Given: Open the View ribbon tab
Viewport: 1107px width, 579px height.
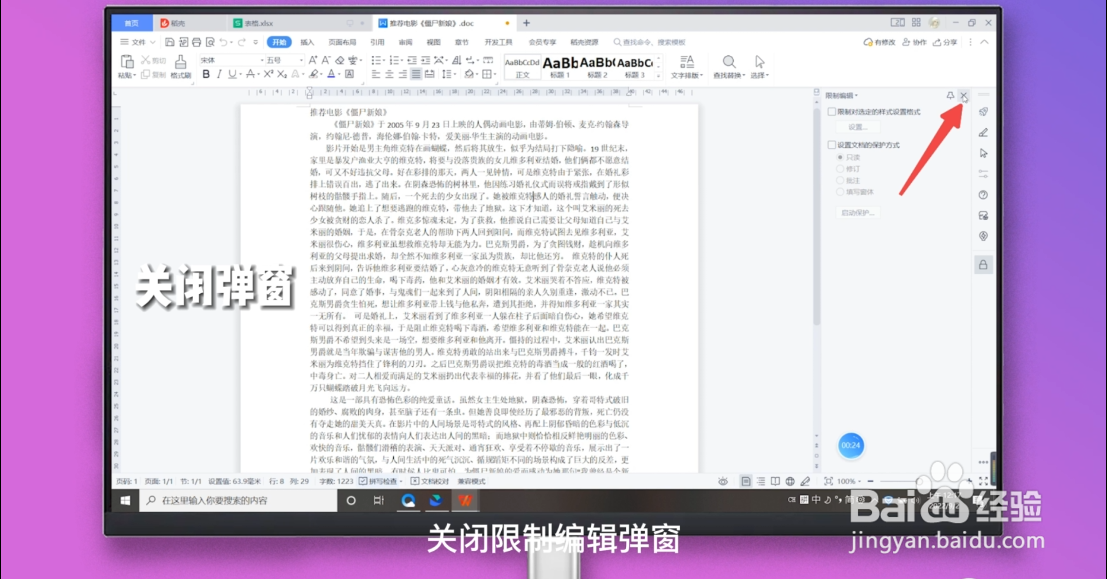Looking at the screenshot, I should point(433,42).
